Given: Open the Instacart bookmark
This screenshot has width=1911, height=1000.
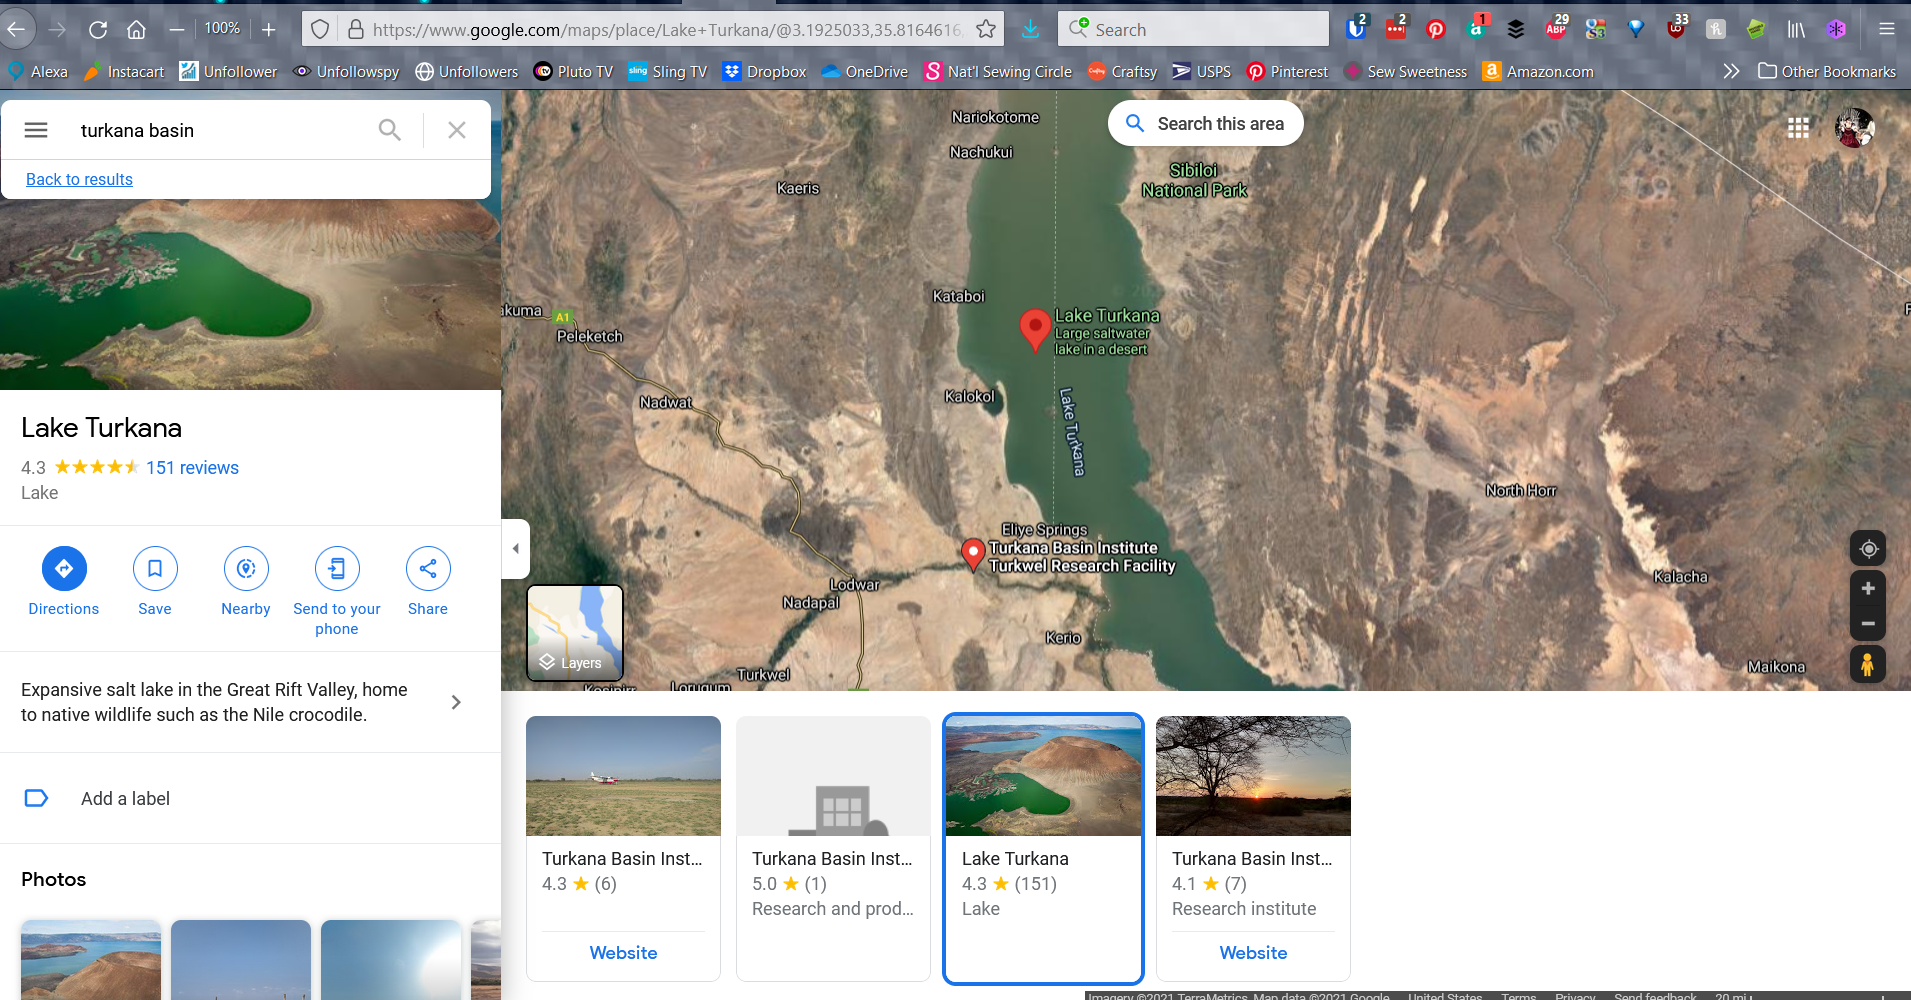Looking at the screenshot, I should tap(124, 71).
